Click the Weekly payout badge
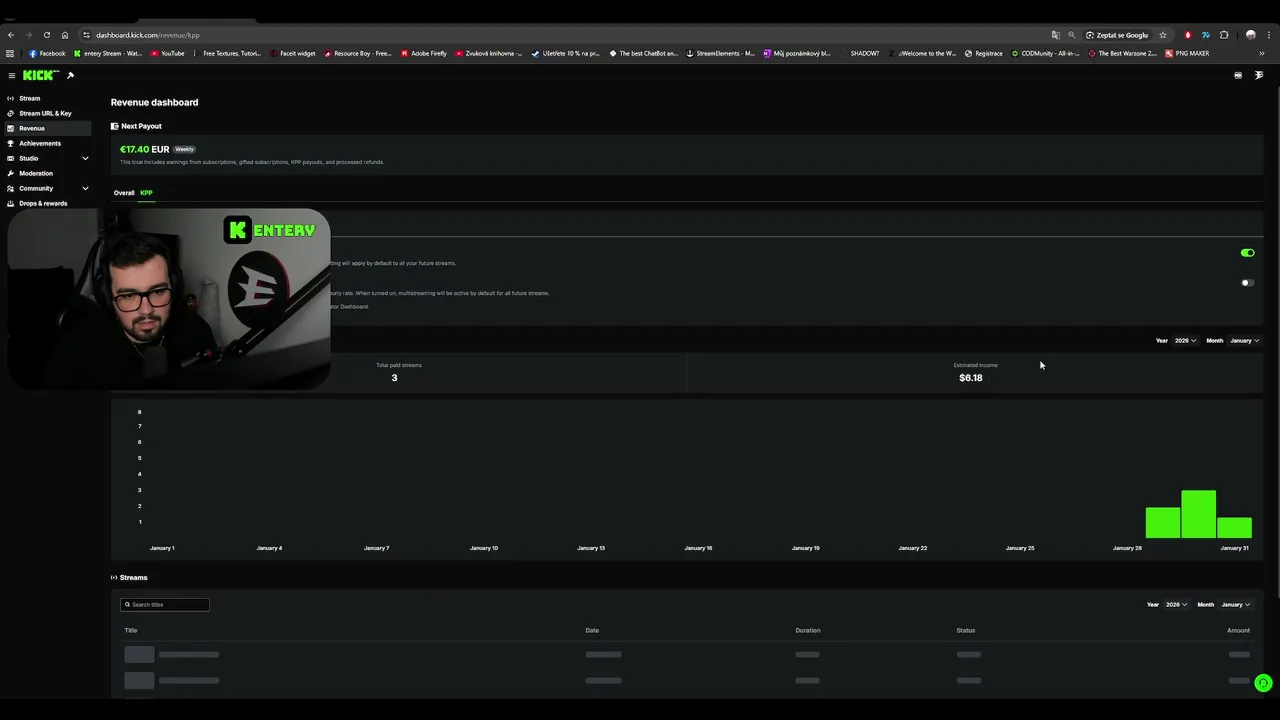Viewport: 1280px width, 720px height. pos(185,149)
